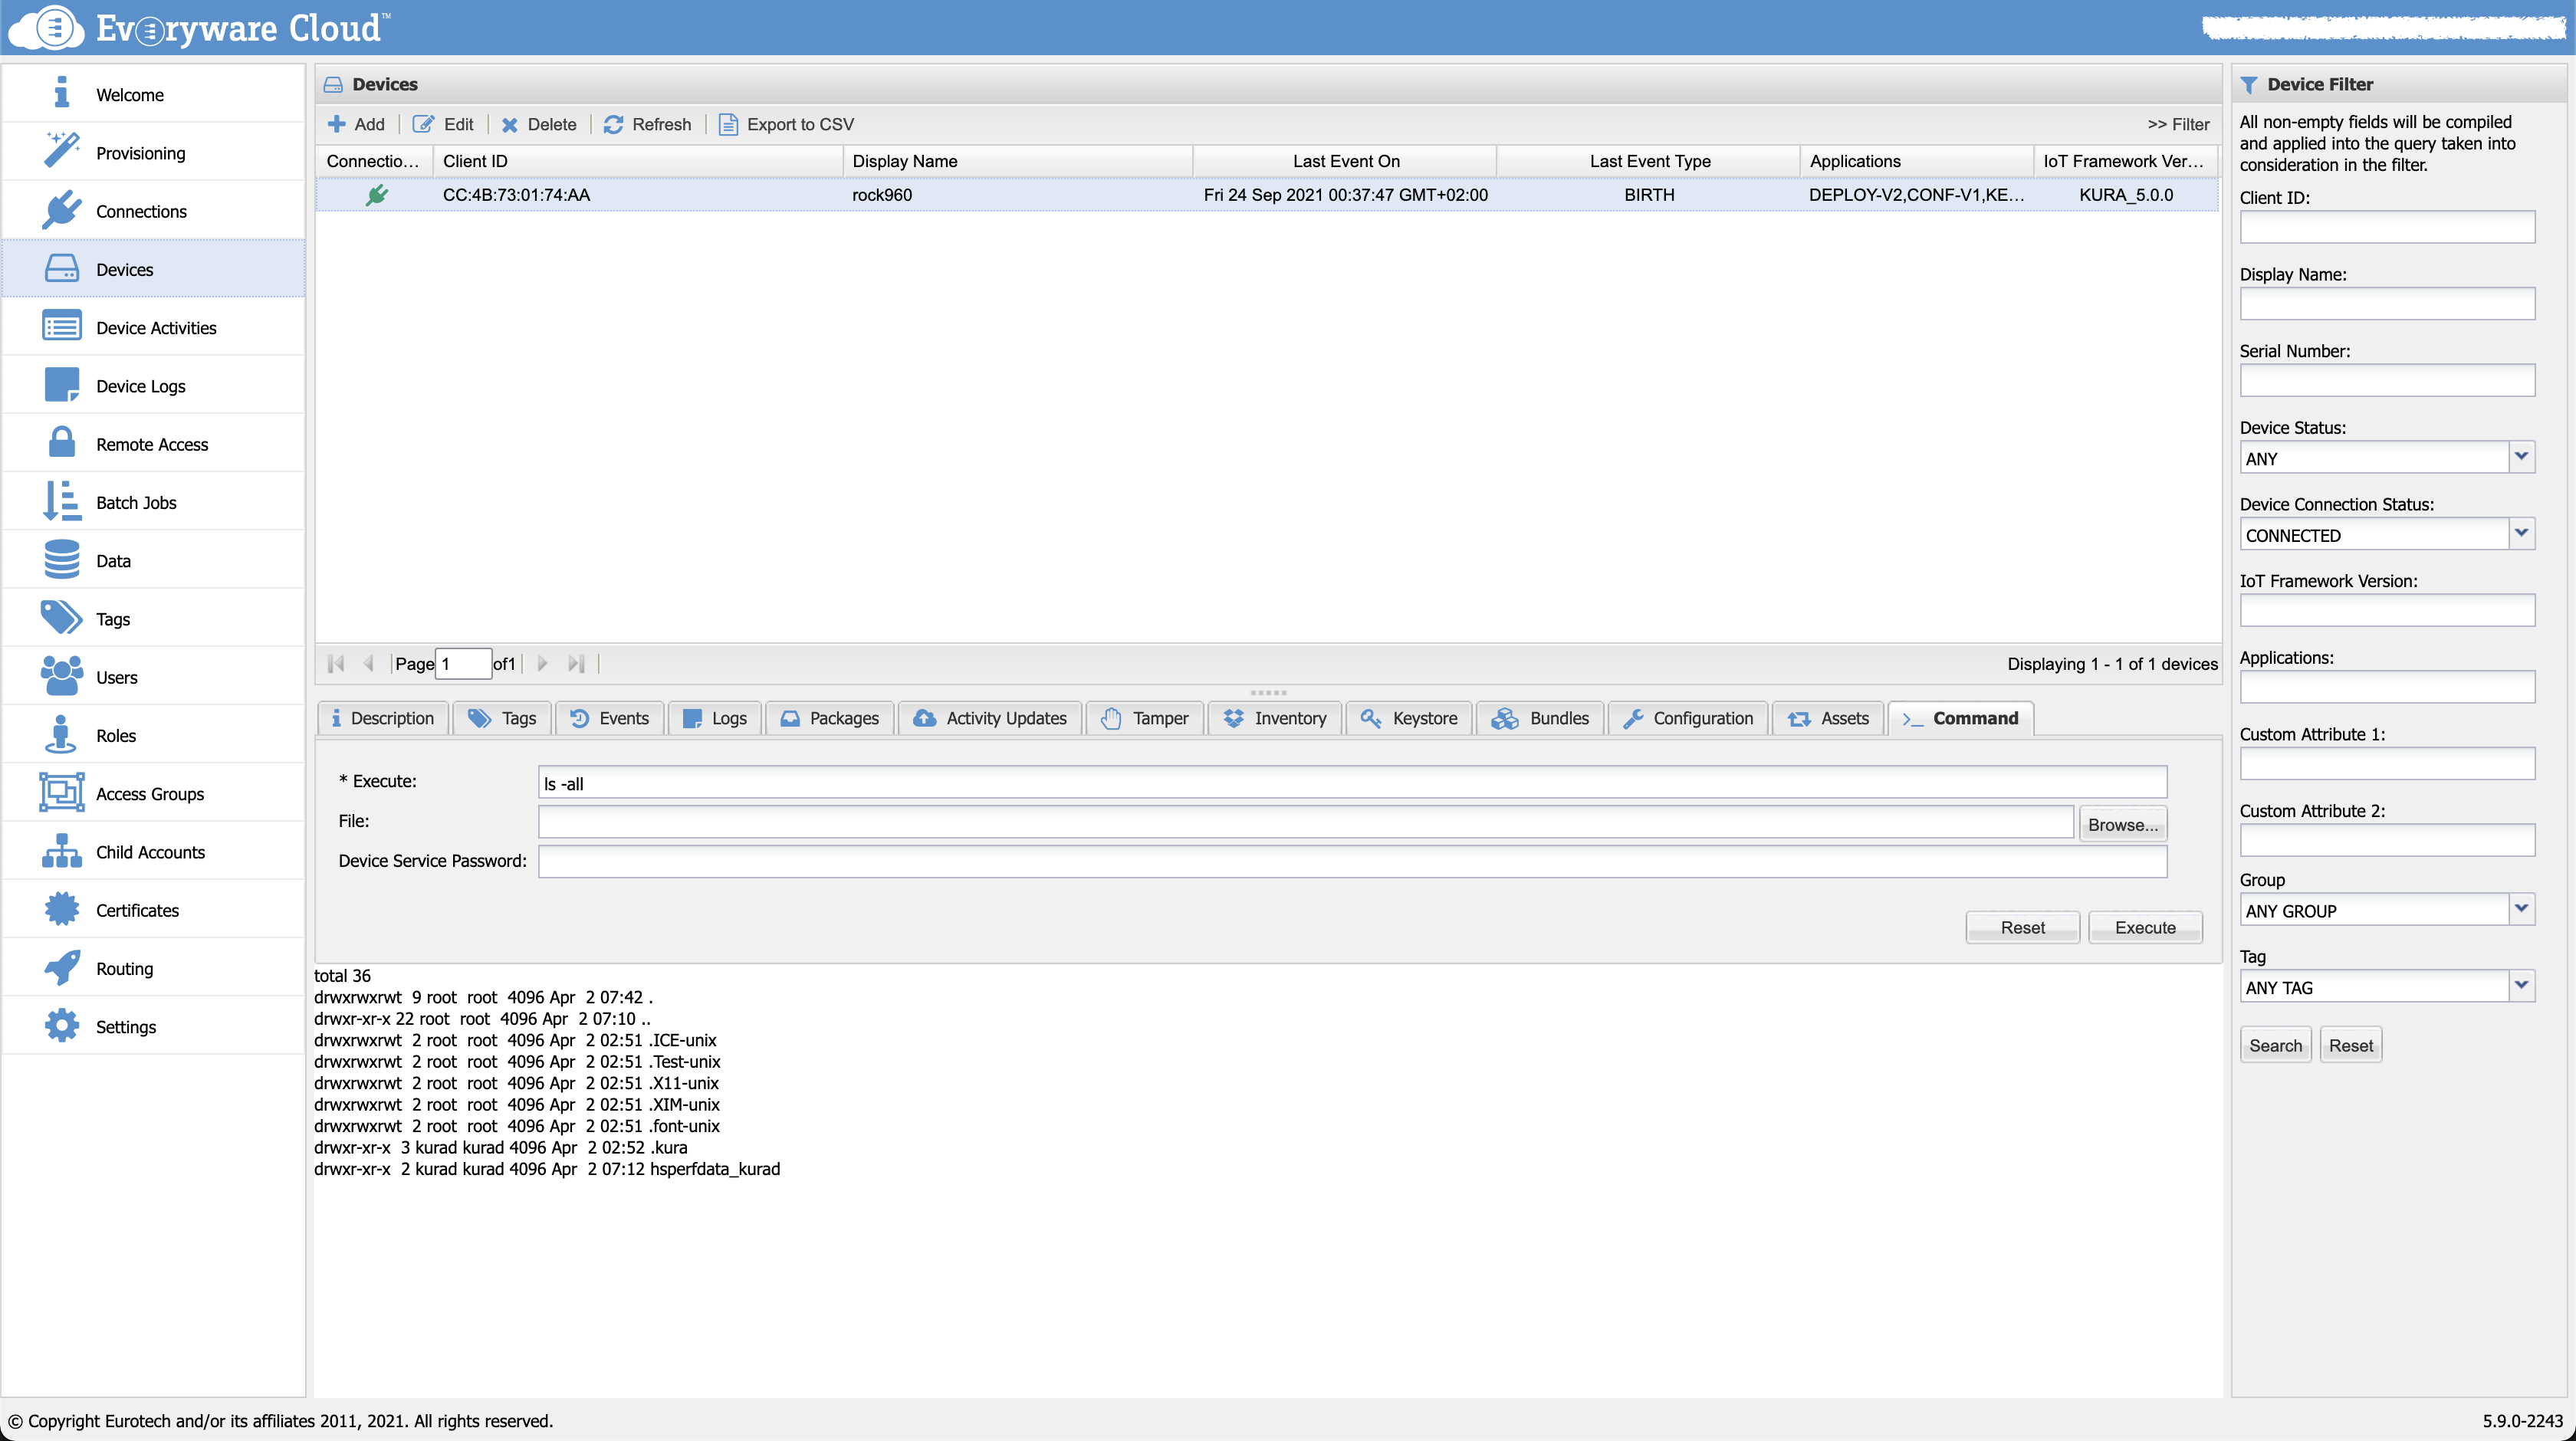Click the Batch Jobs sidebar icon
Screen dimensions: 2576x1441
point(61,501)
